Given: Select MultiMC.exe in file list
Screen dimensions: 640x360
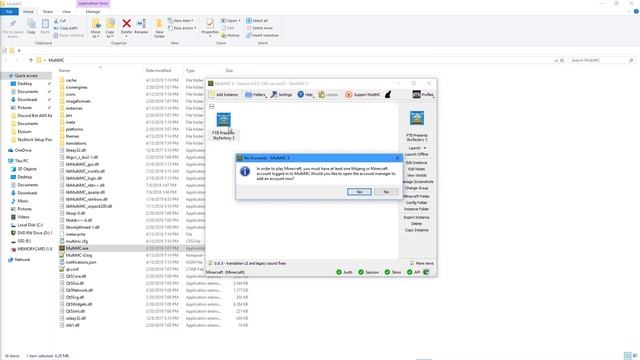Looking at the screenshot, I should point(77,248).
